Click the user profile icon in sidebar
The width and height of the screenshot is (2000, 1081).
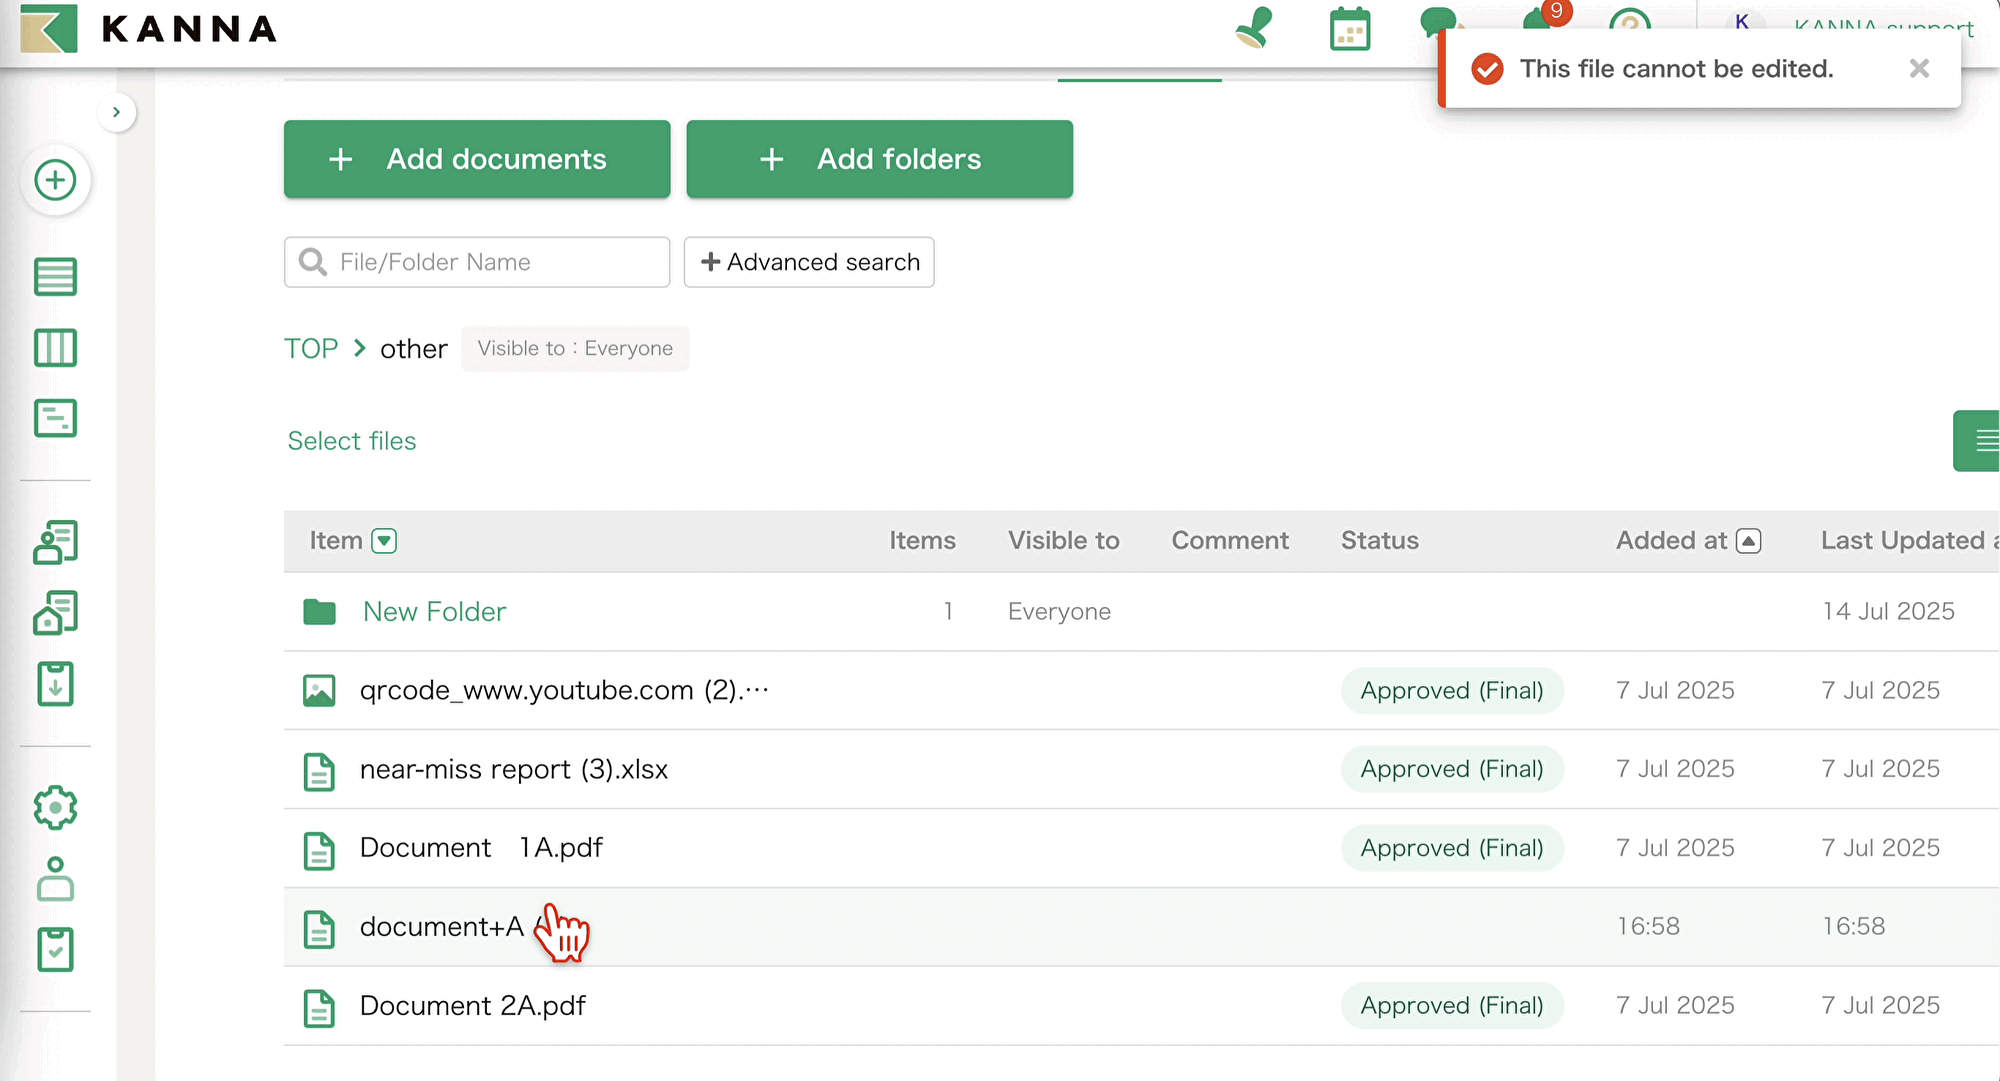pos(55,879)
